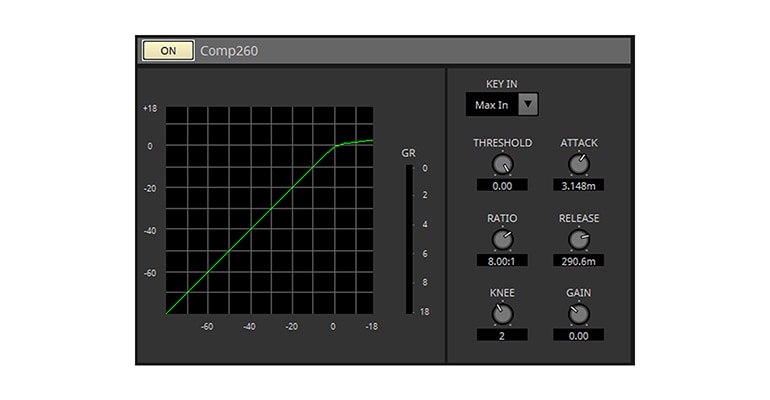Open the KEY IN dropdown arrow
This screenshot has width=770, height=400.
point(528,104)
